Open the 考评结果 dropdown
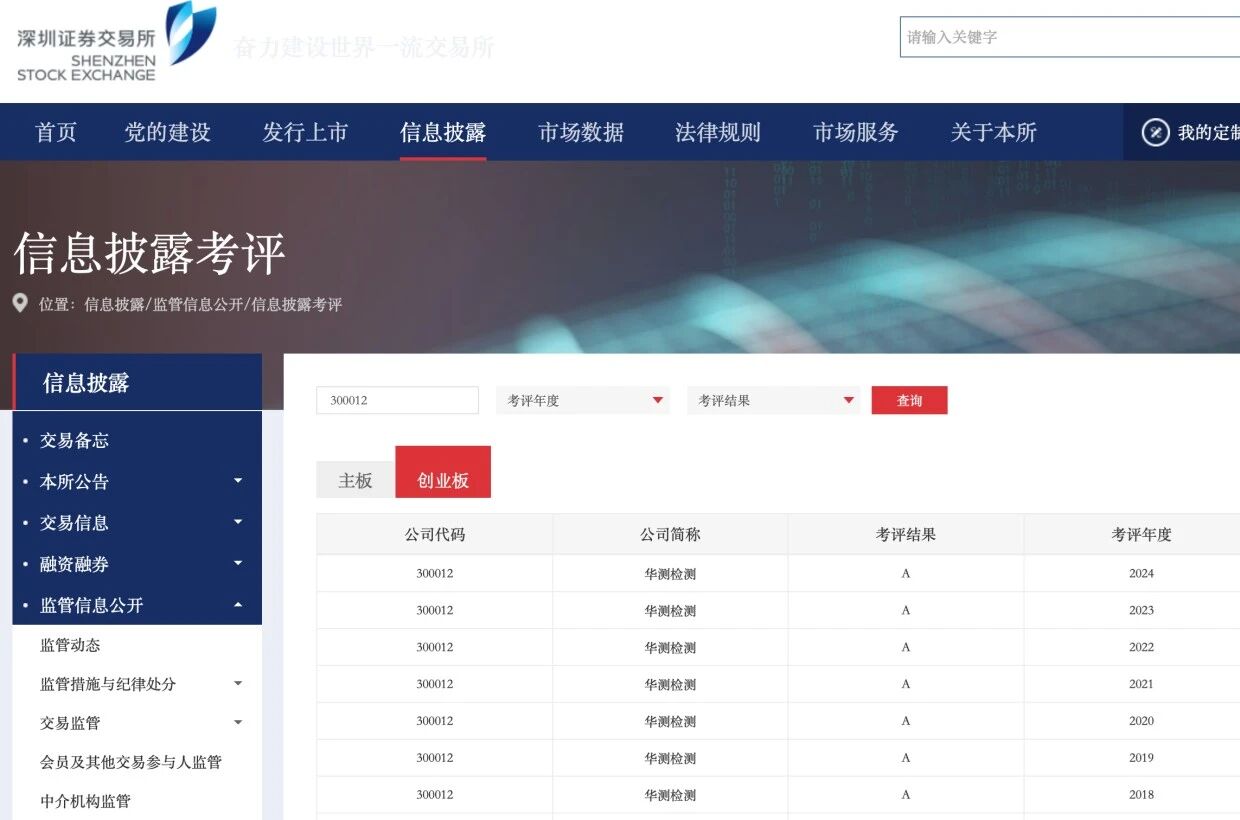Viewport: 1240px width, 820px height. pos(773,400)
